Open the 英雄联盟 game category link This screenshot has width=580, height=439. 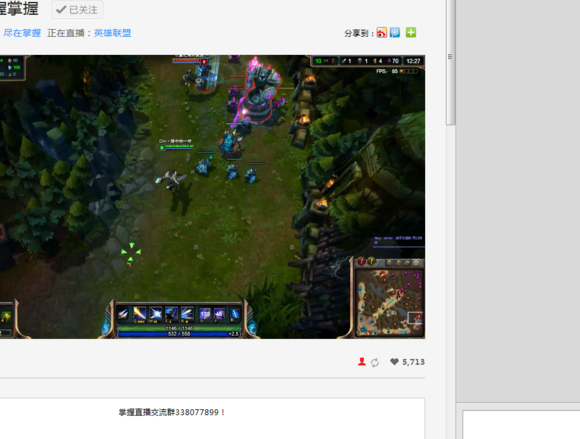point(112,33)
